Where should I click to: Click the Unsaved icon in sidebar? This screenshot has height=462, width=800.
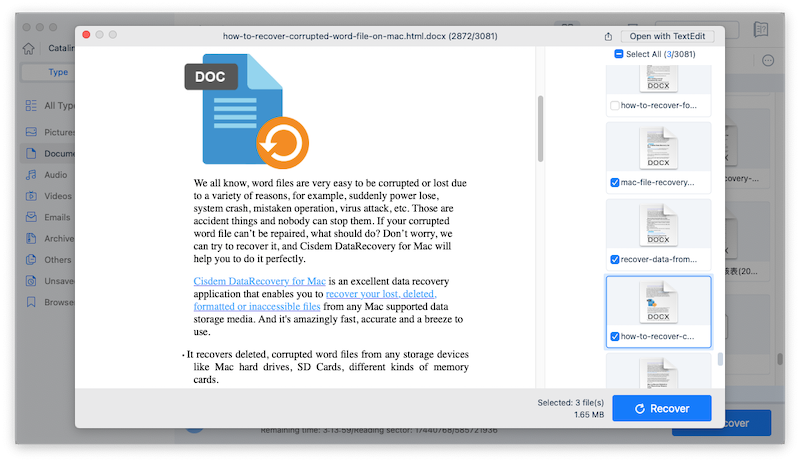click(31, 281)
